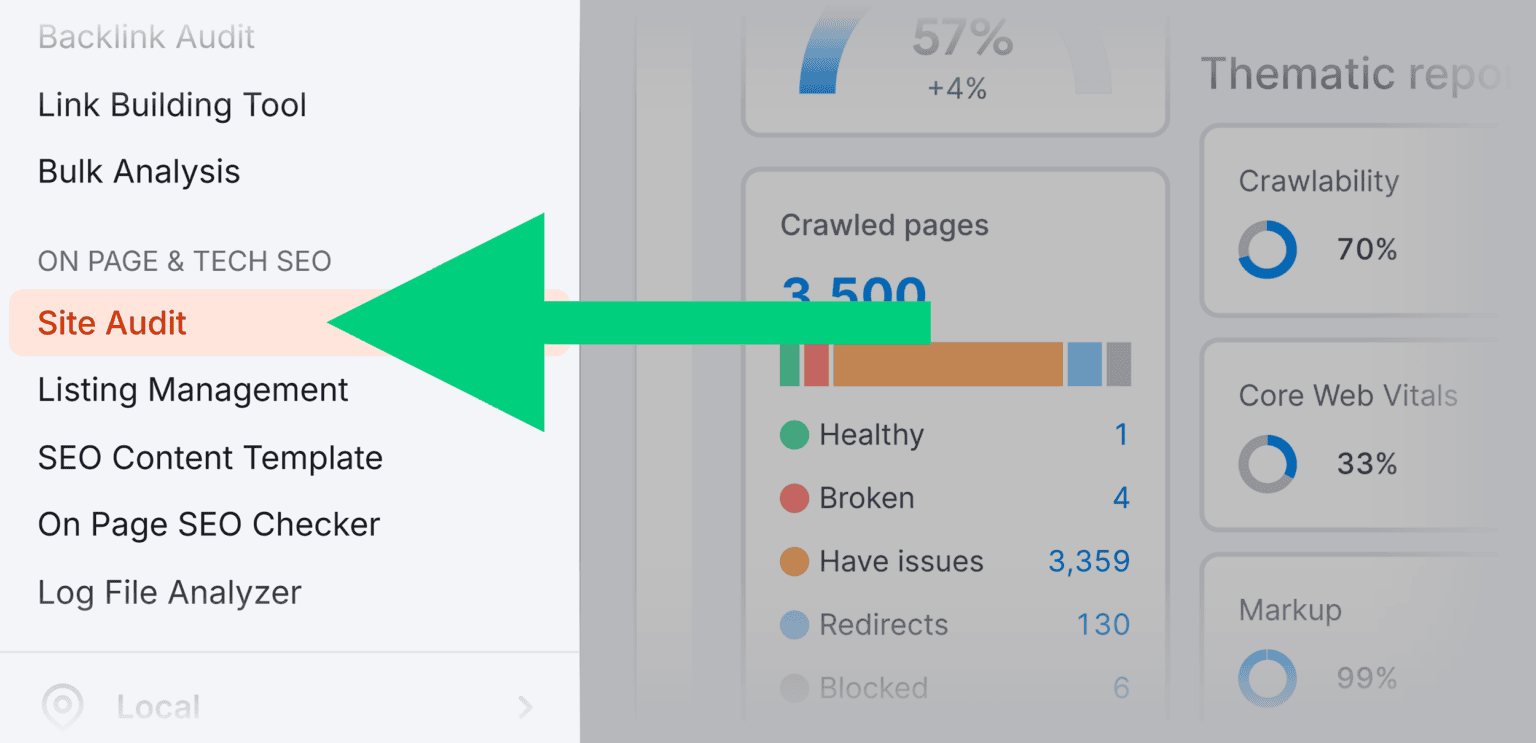Open Bulk Analysis from the sidebar

coord(139,171)
